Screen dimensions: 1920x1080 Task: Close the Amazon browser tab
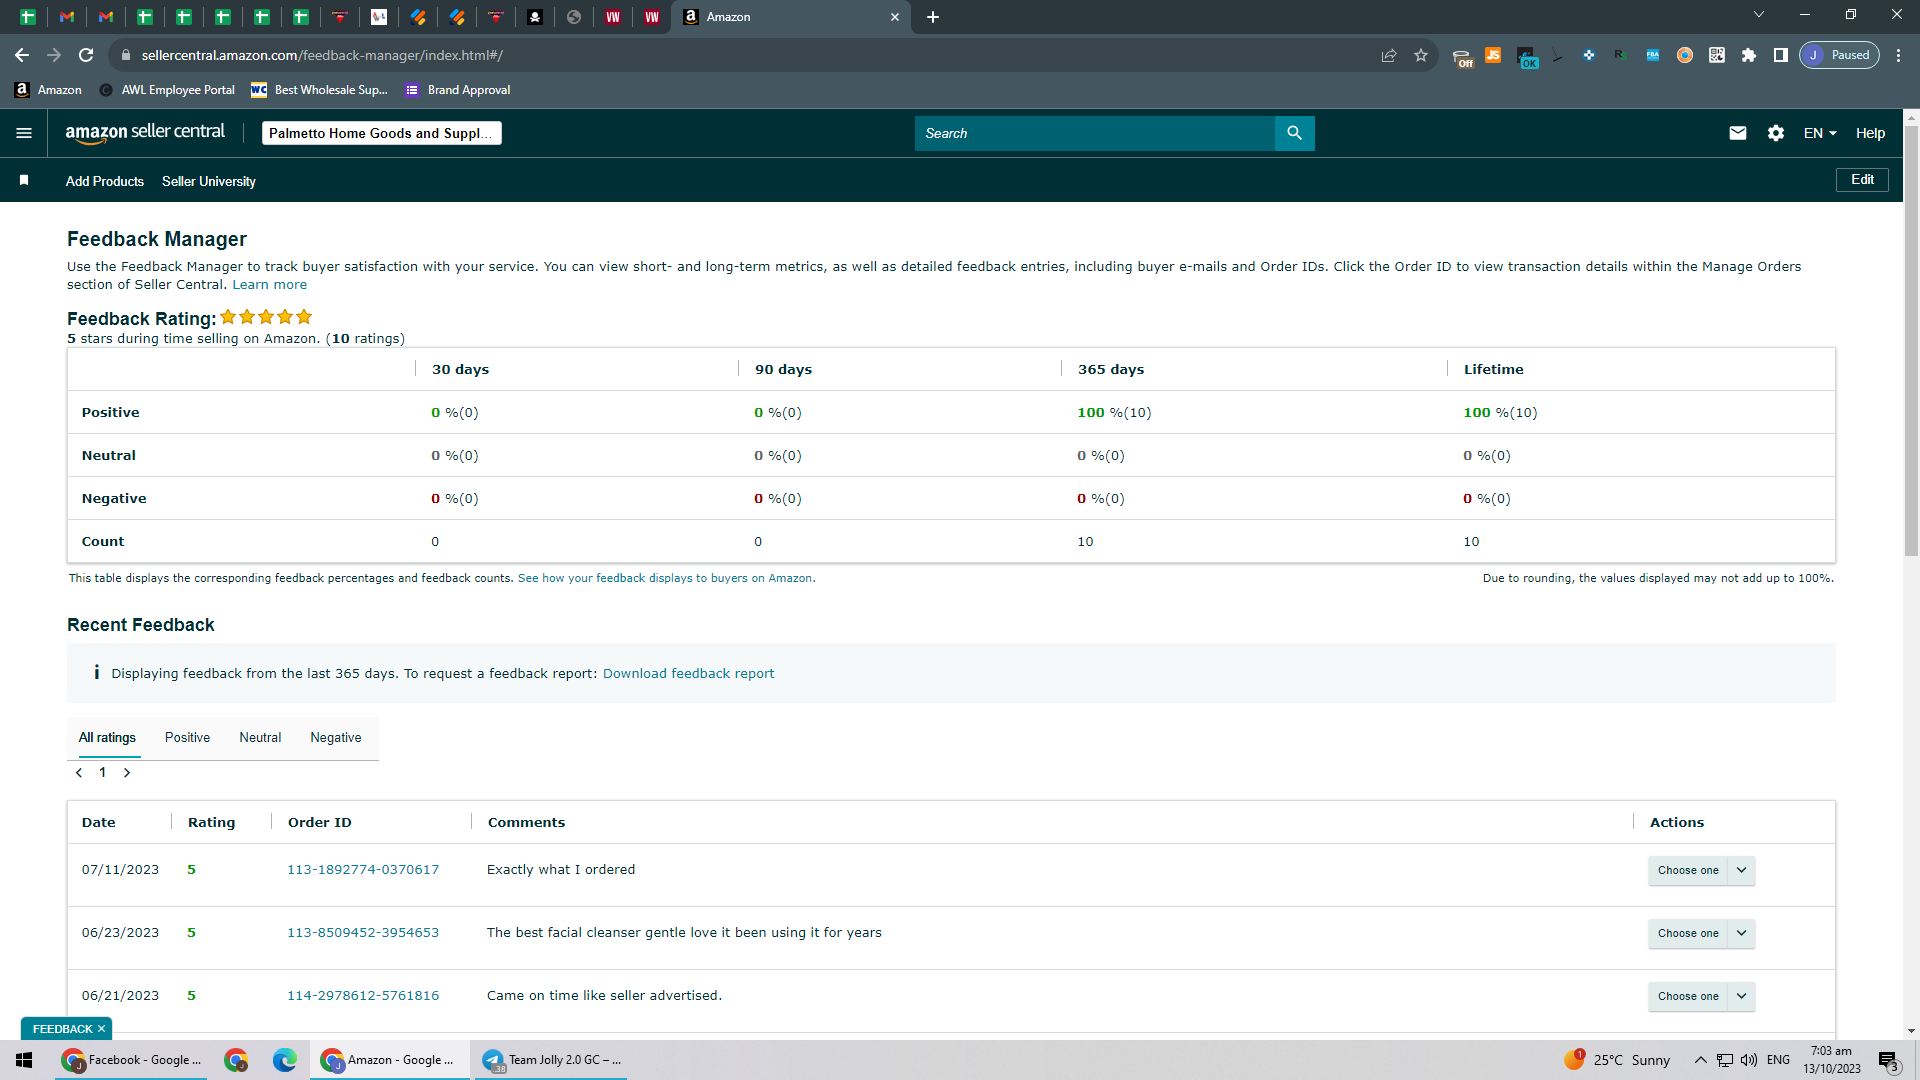pos(895,17)
